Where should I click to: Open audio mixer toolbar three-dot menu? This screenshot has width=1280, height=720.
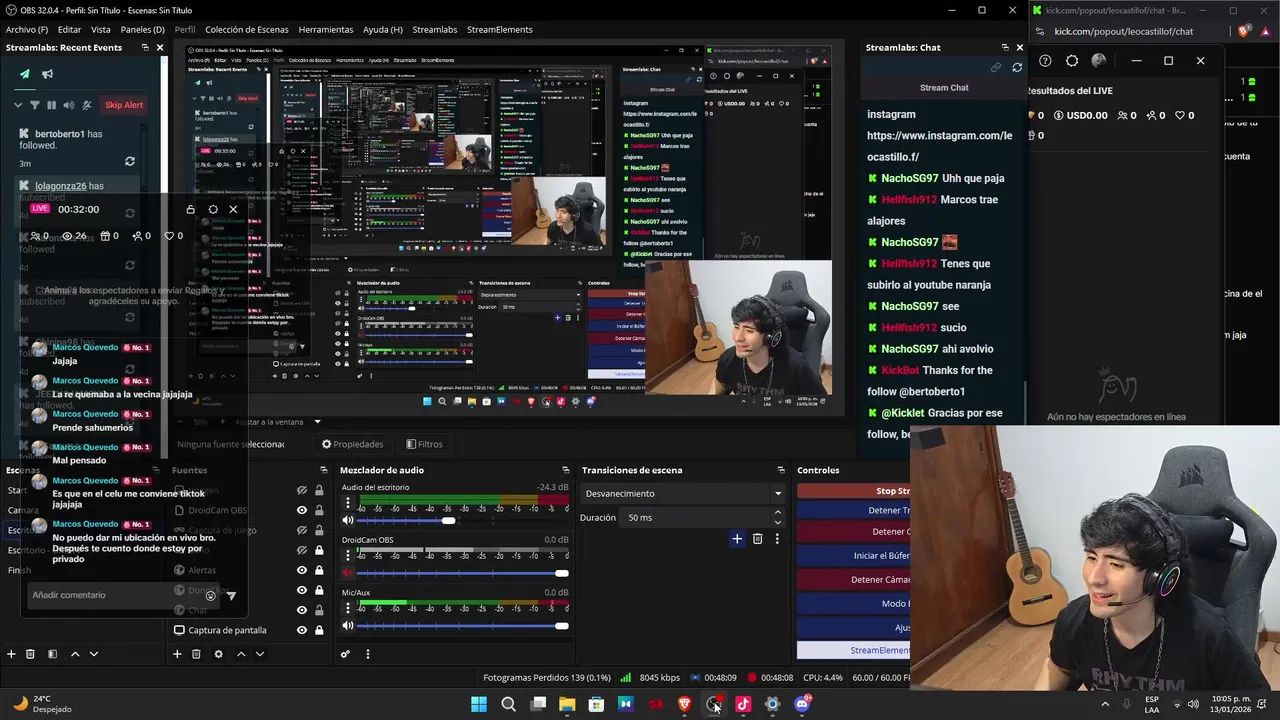367,654
